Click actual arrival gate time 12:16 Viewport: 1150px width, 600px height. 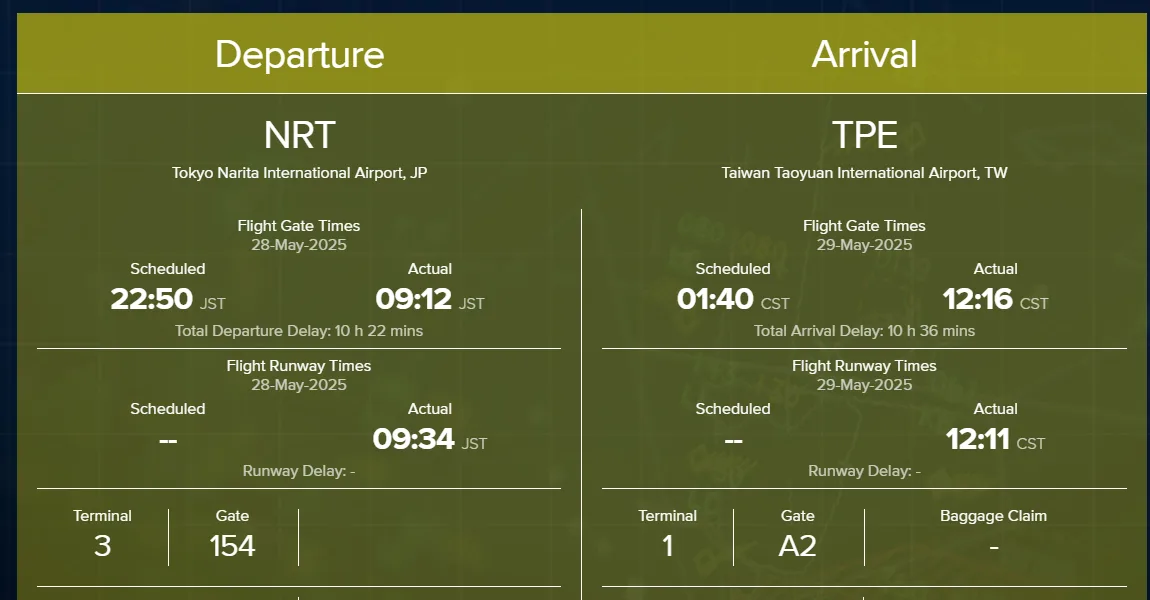click(x=977, y=299)
